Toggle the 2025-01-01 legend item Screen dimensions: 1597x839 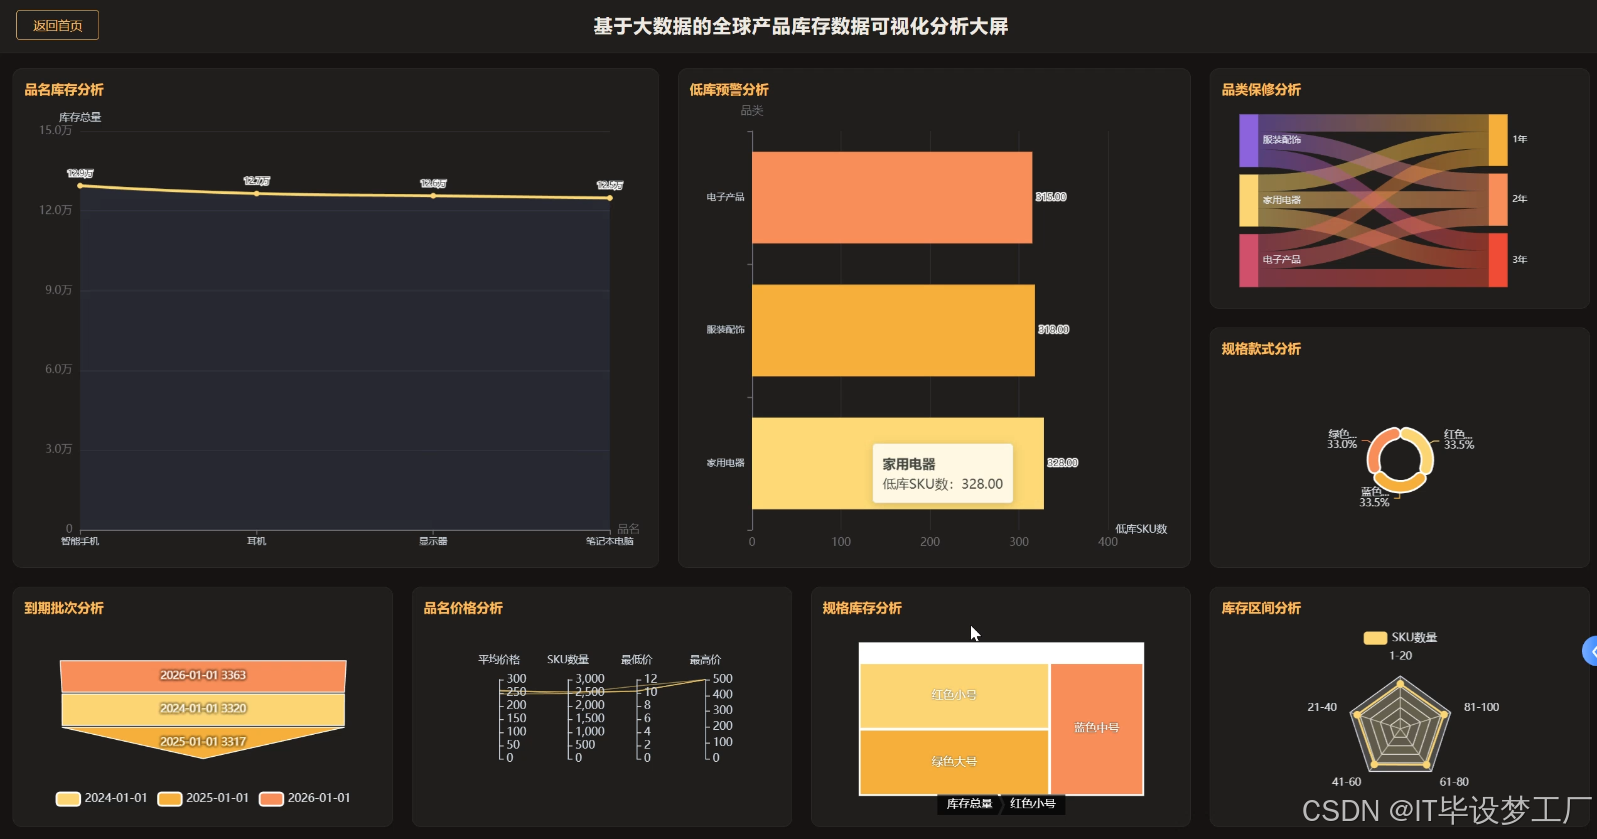tap(203, 798)
